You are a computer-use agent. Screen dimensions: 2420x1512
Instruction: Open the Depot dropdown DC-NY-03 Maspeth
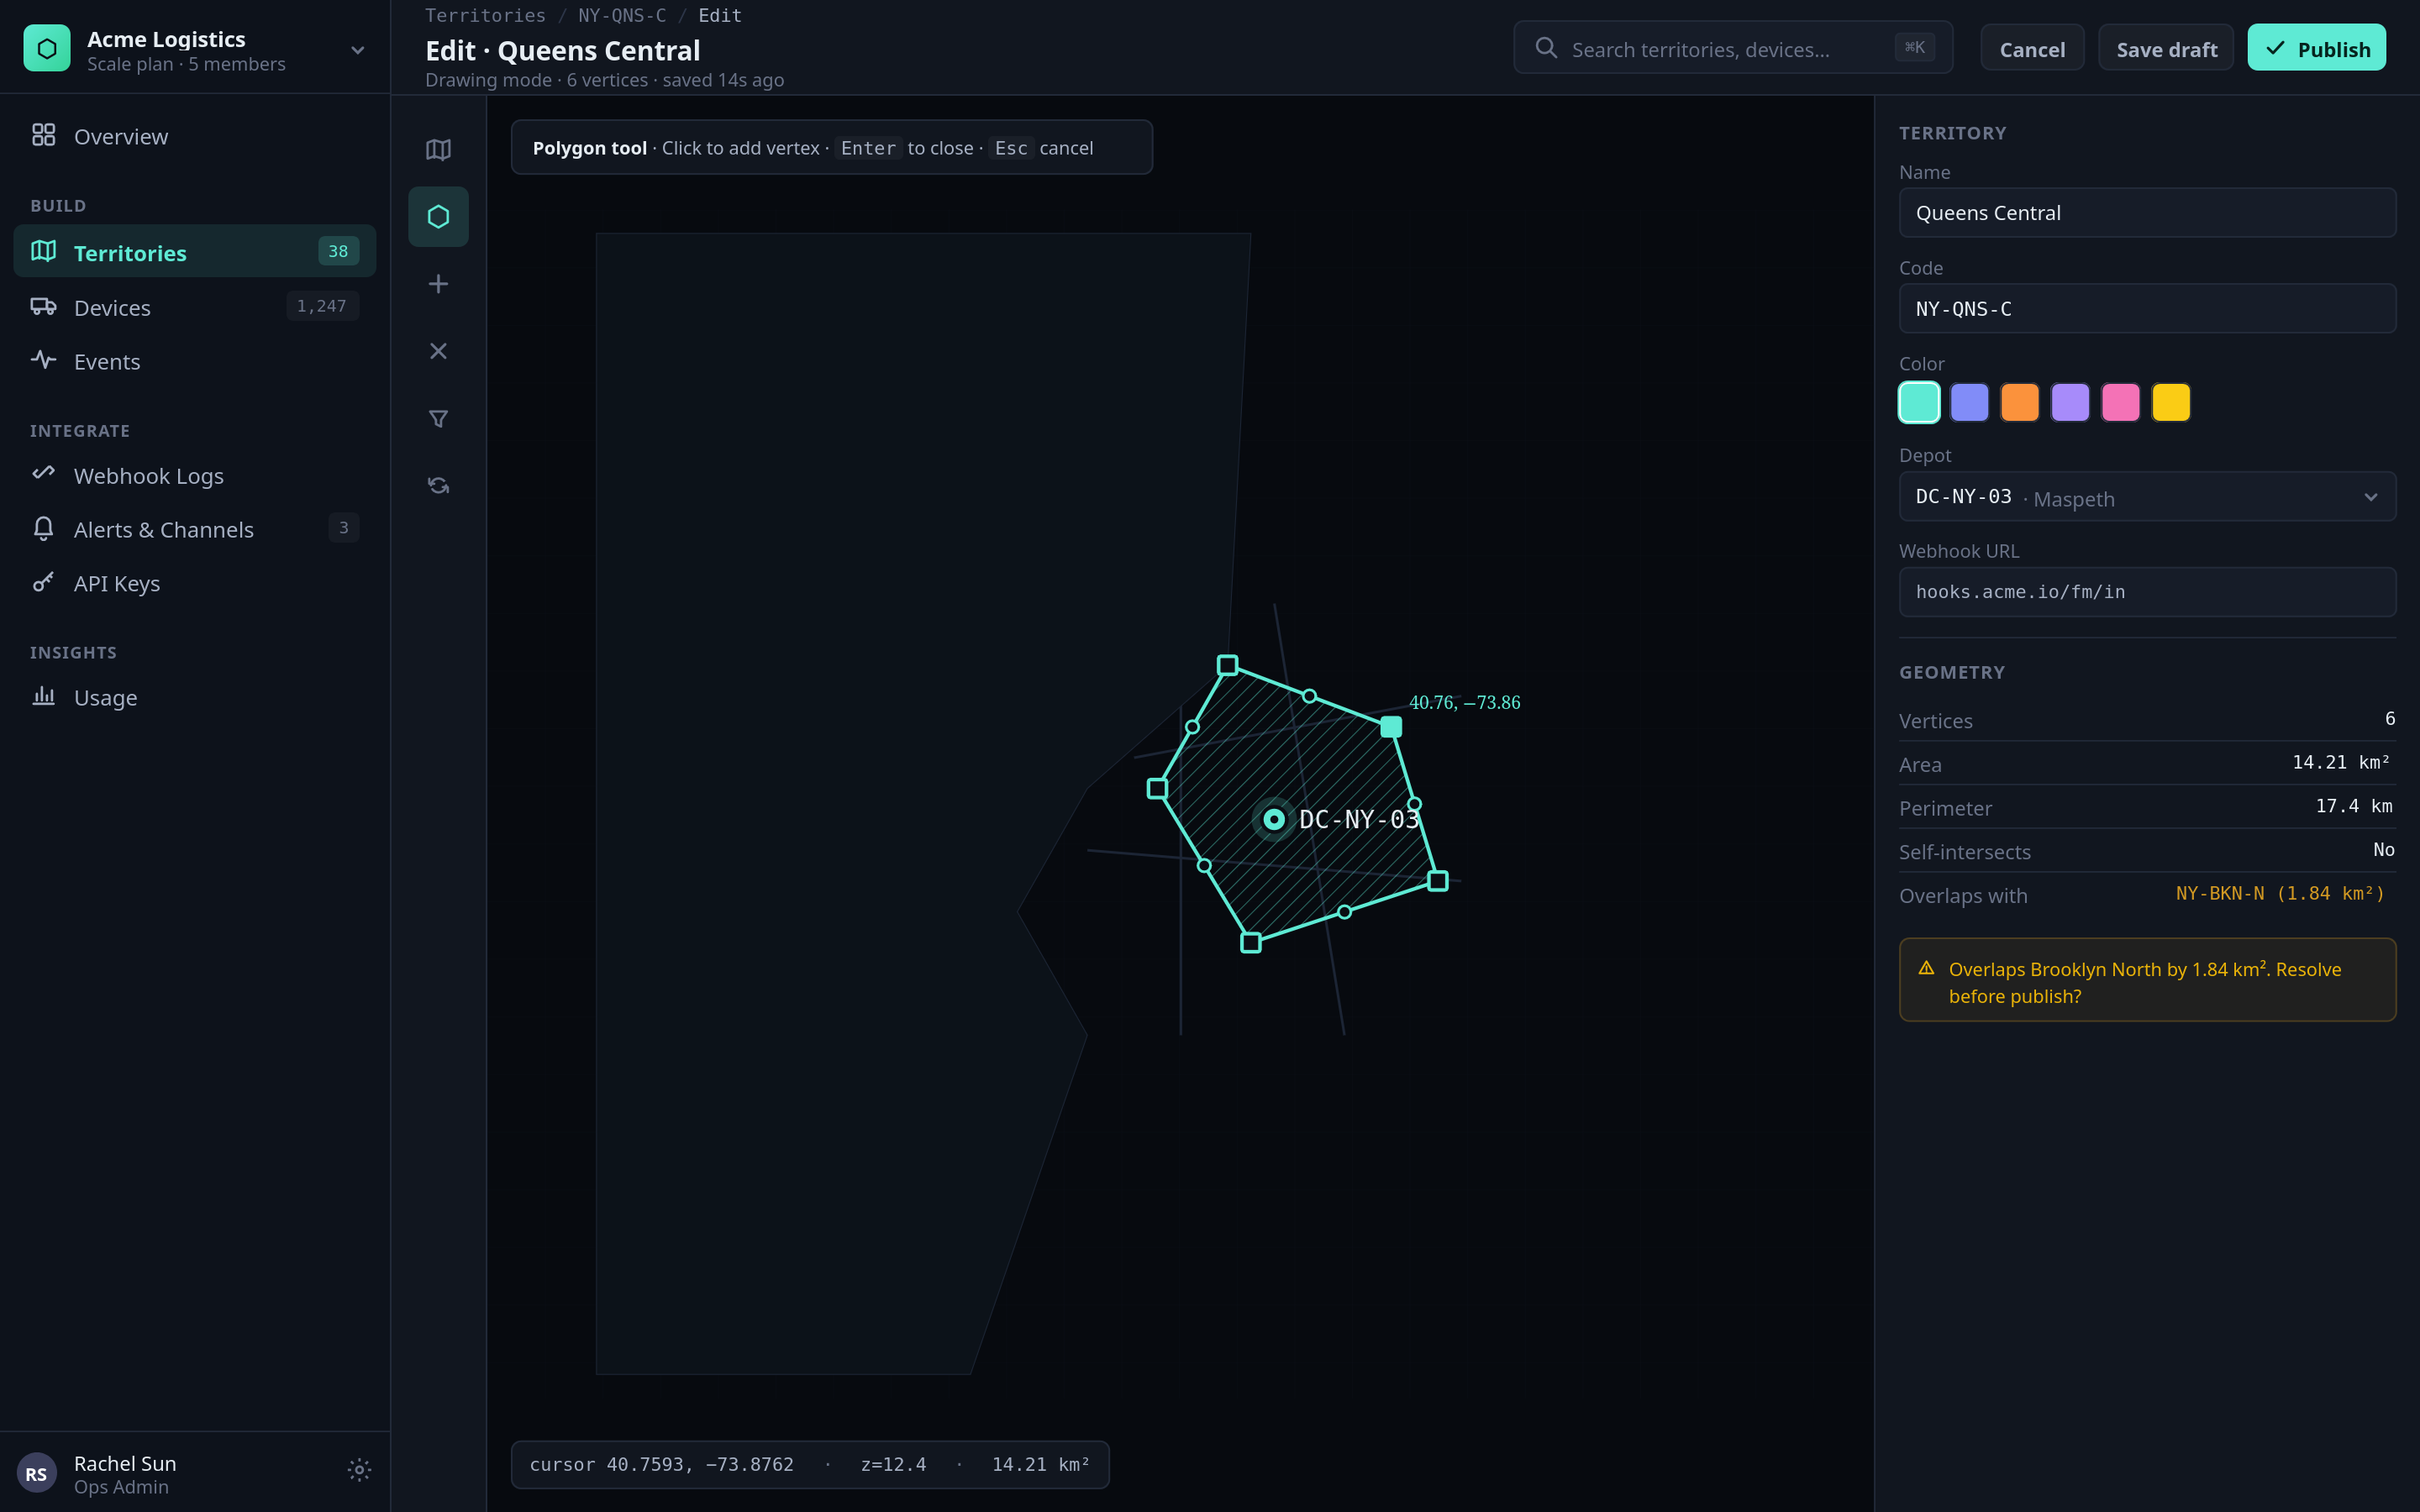[2147, 497]
